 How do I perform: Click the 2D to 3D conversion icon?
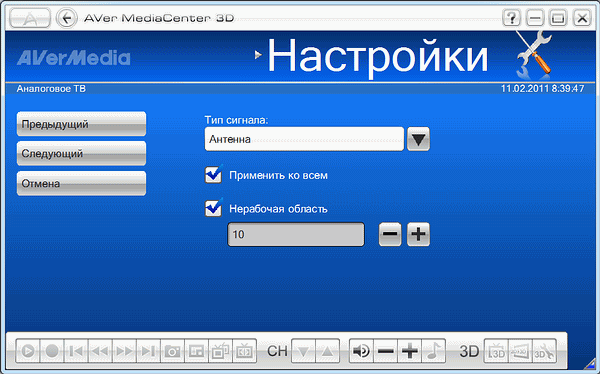(520, 351)
